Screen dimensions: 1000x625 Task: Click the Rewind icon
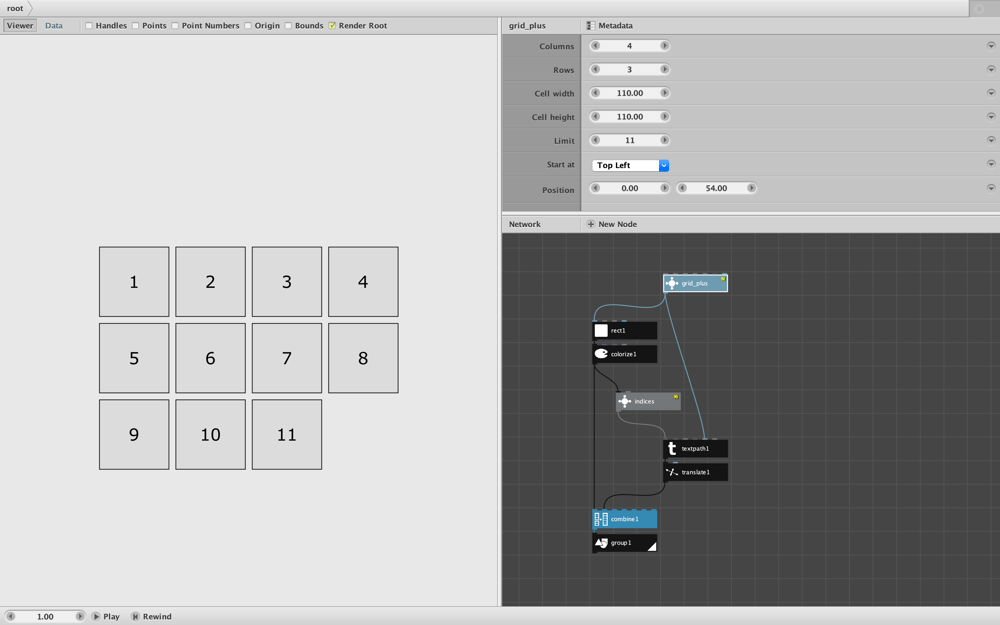point(135,616)
